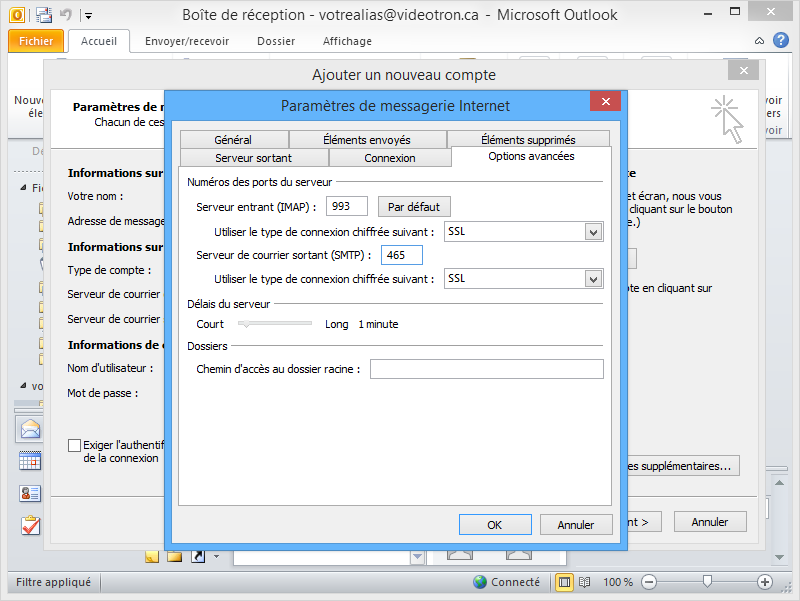Confirm settings with the OK button

point(495,524)
